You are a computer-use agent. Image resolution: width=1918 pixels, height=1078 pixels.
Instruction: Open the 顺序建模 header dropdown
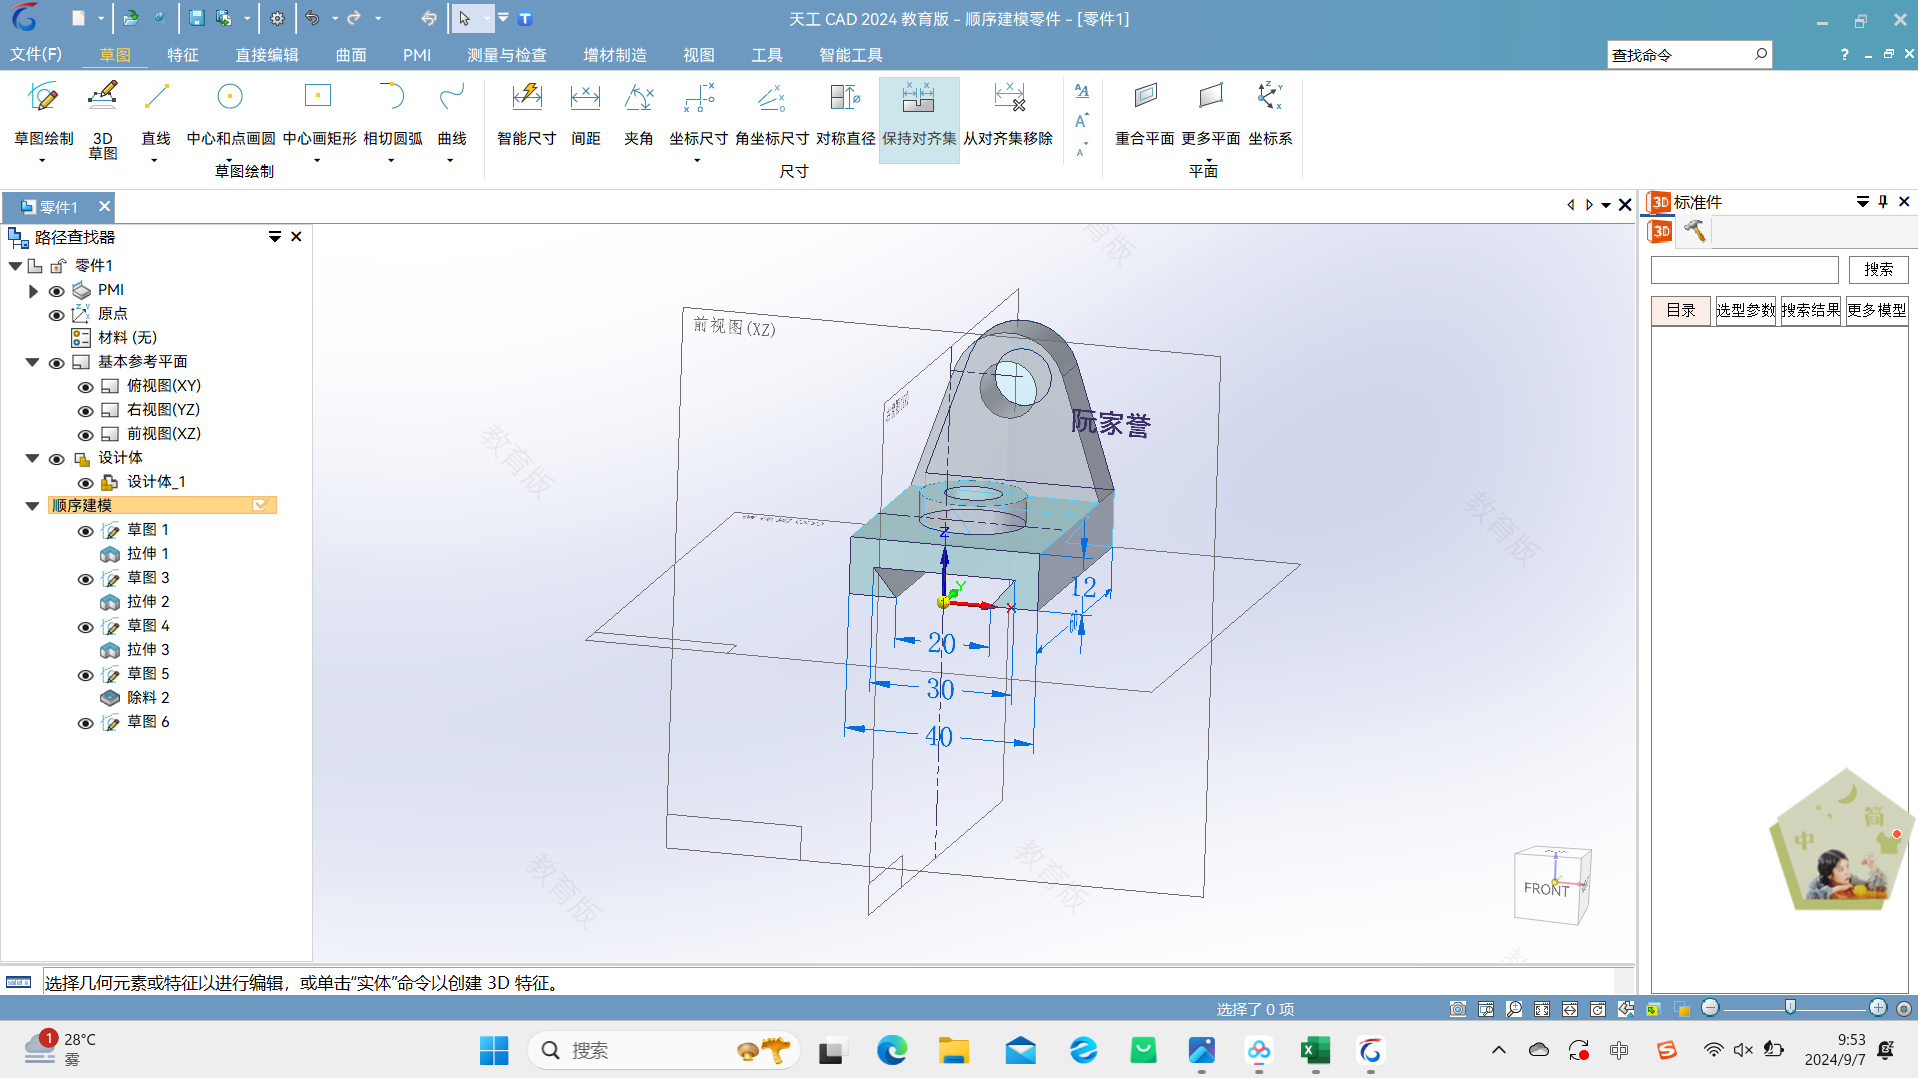pos(260,505)
